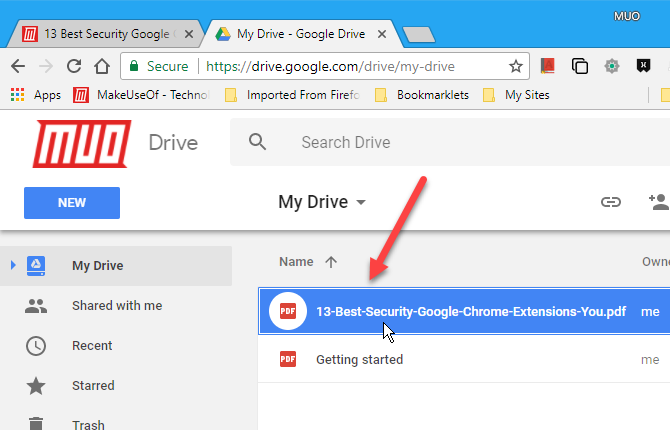Click the Chrome profile name MUO
The width and height of the screenshot is (670, 430).
(x=626, y=16)
